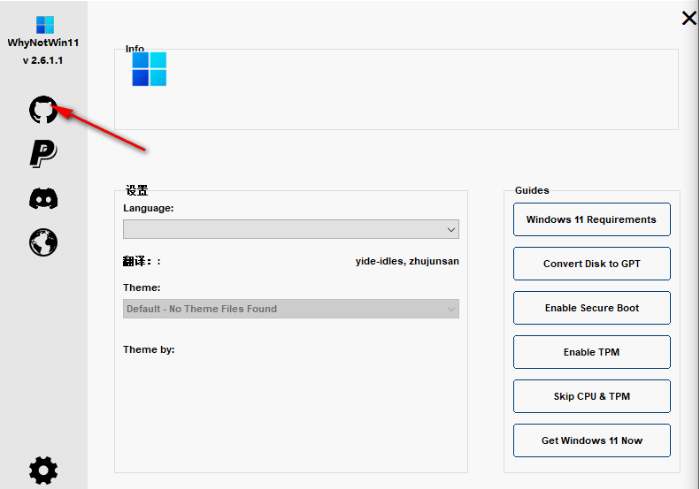Click the "Theme by:" label

point(149,350)
